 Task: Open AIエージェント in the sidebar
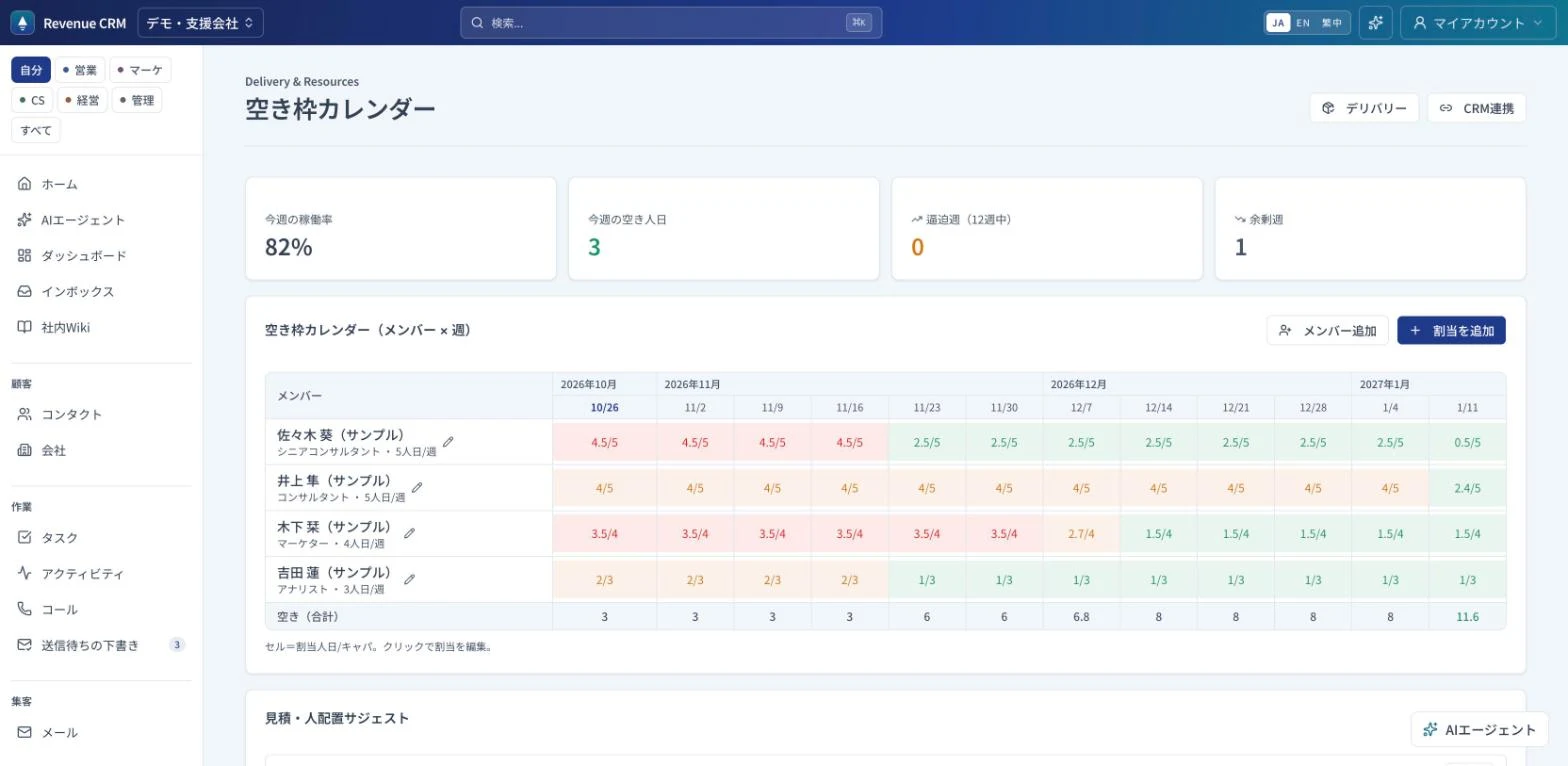coord(101,220)
